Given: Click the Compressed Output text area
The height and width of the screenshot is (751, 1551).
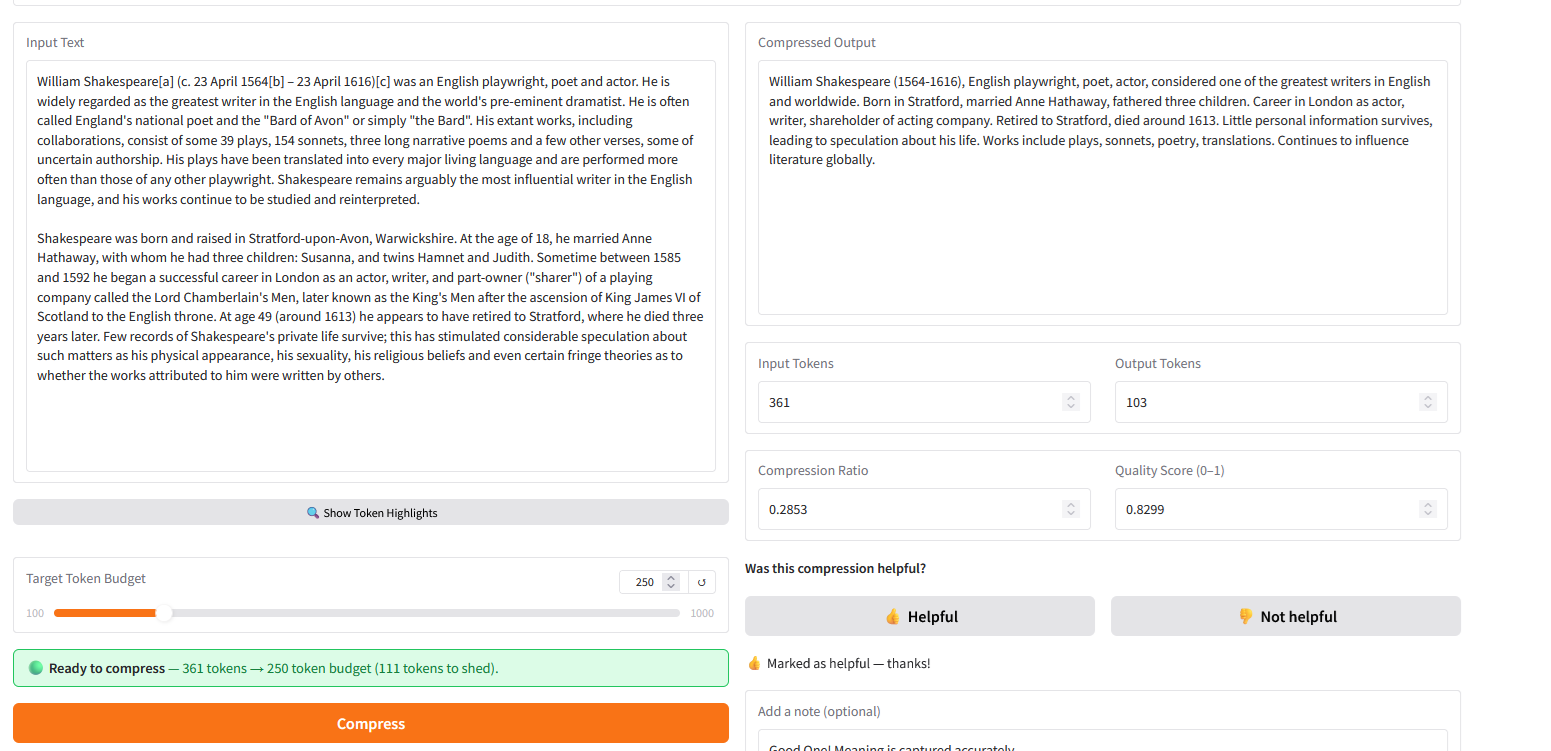Looking at the screenshot, I should click(1102, 188).
